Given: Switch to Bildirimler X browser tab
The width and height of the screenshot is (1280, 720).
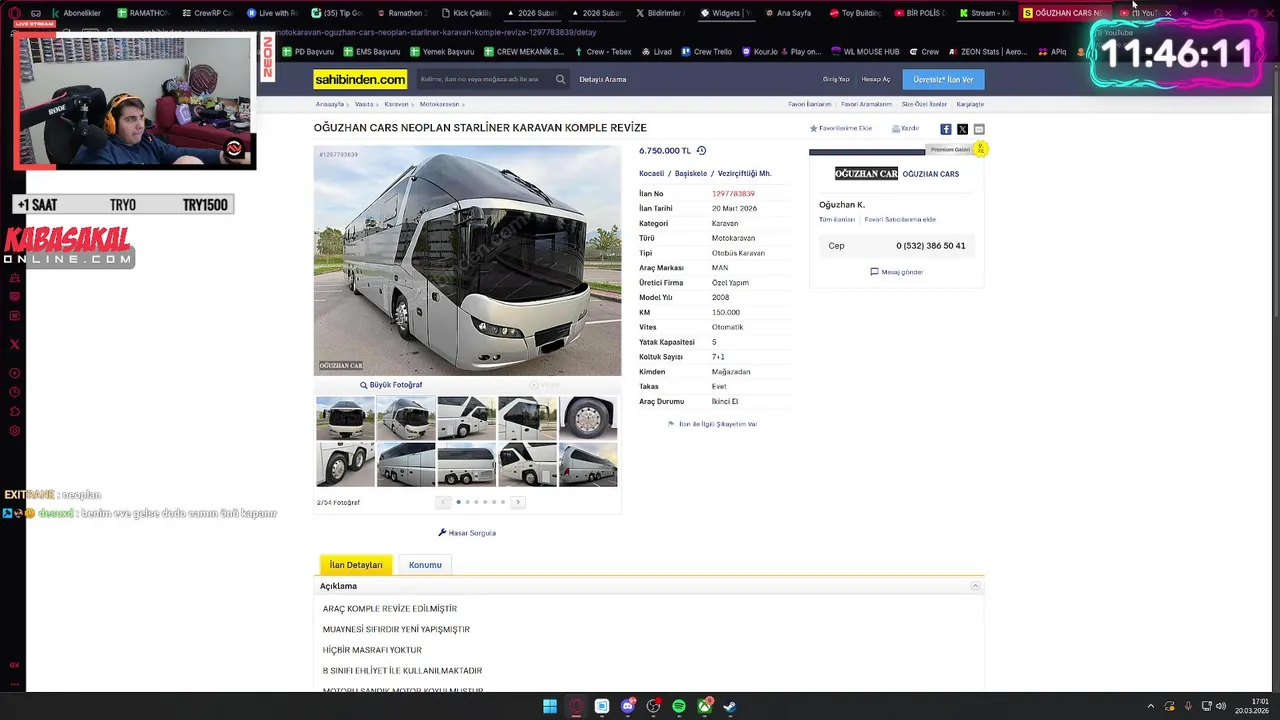Looking at the screenshot, I should tap(659, 13).
